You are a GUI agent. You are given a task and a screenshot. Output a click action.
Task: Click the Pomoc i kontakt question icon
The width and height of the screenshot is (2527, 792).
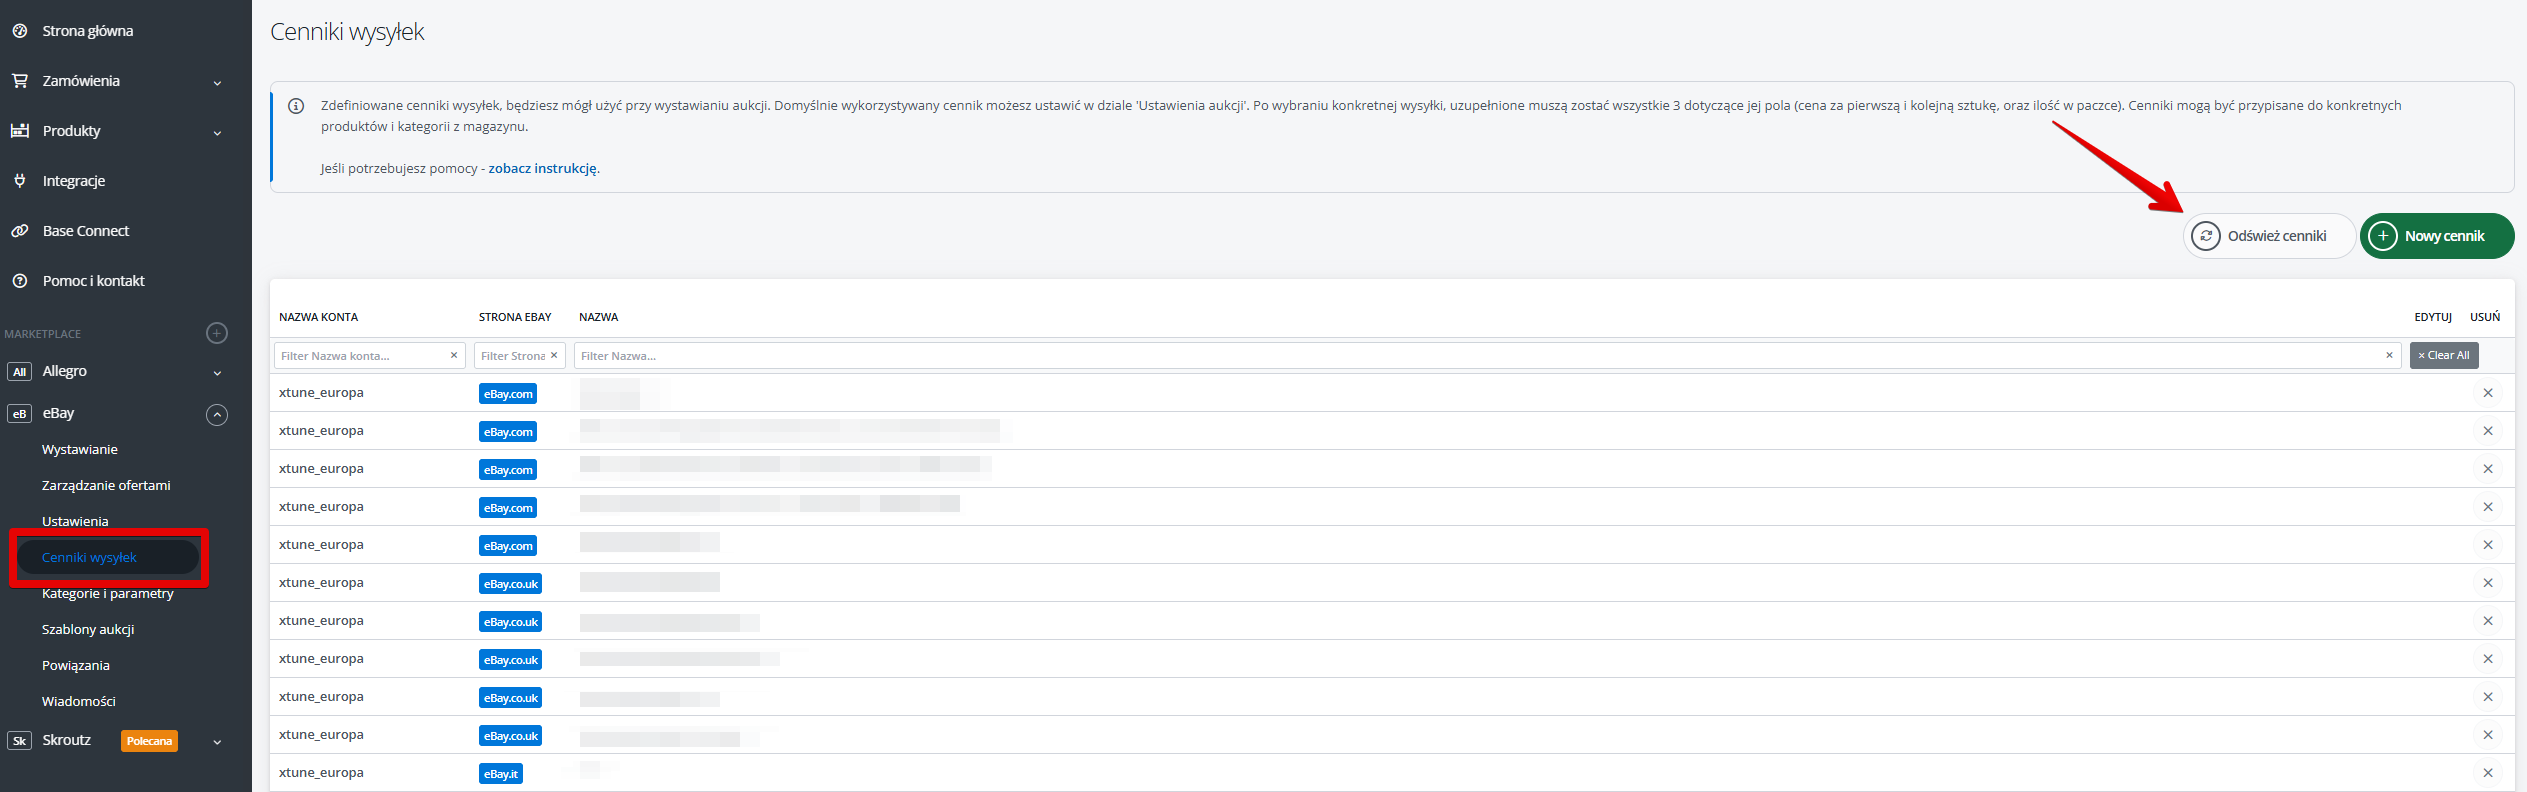[20, 281]
